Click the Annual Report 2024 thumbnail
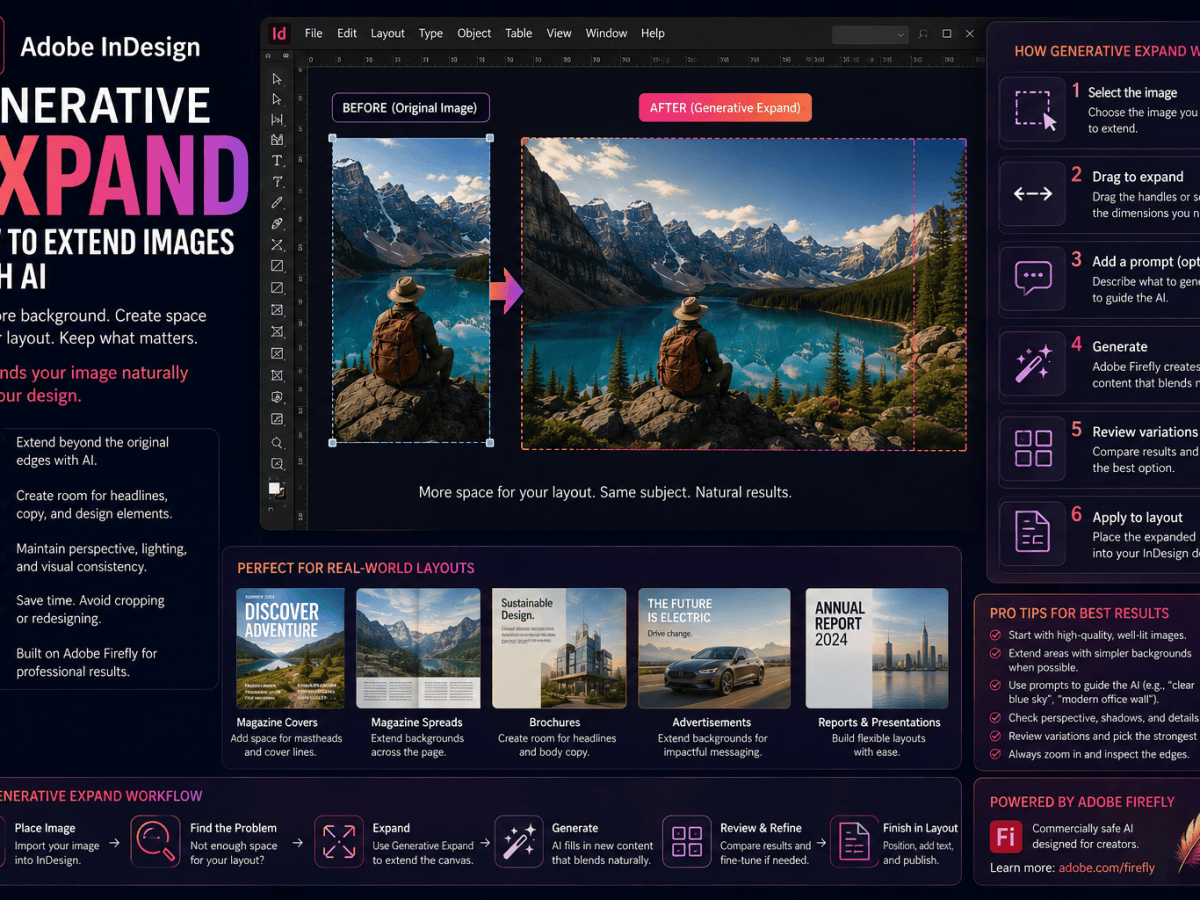The width and height of the screenshot is (1200, 900). [877, 648]
